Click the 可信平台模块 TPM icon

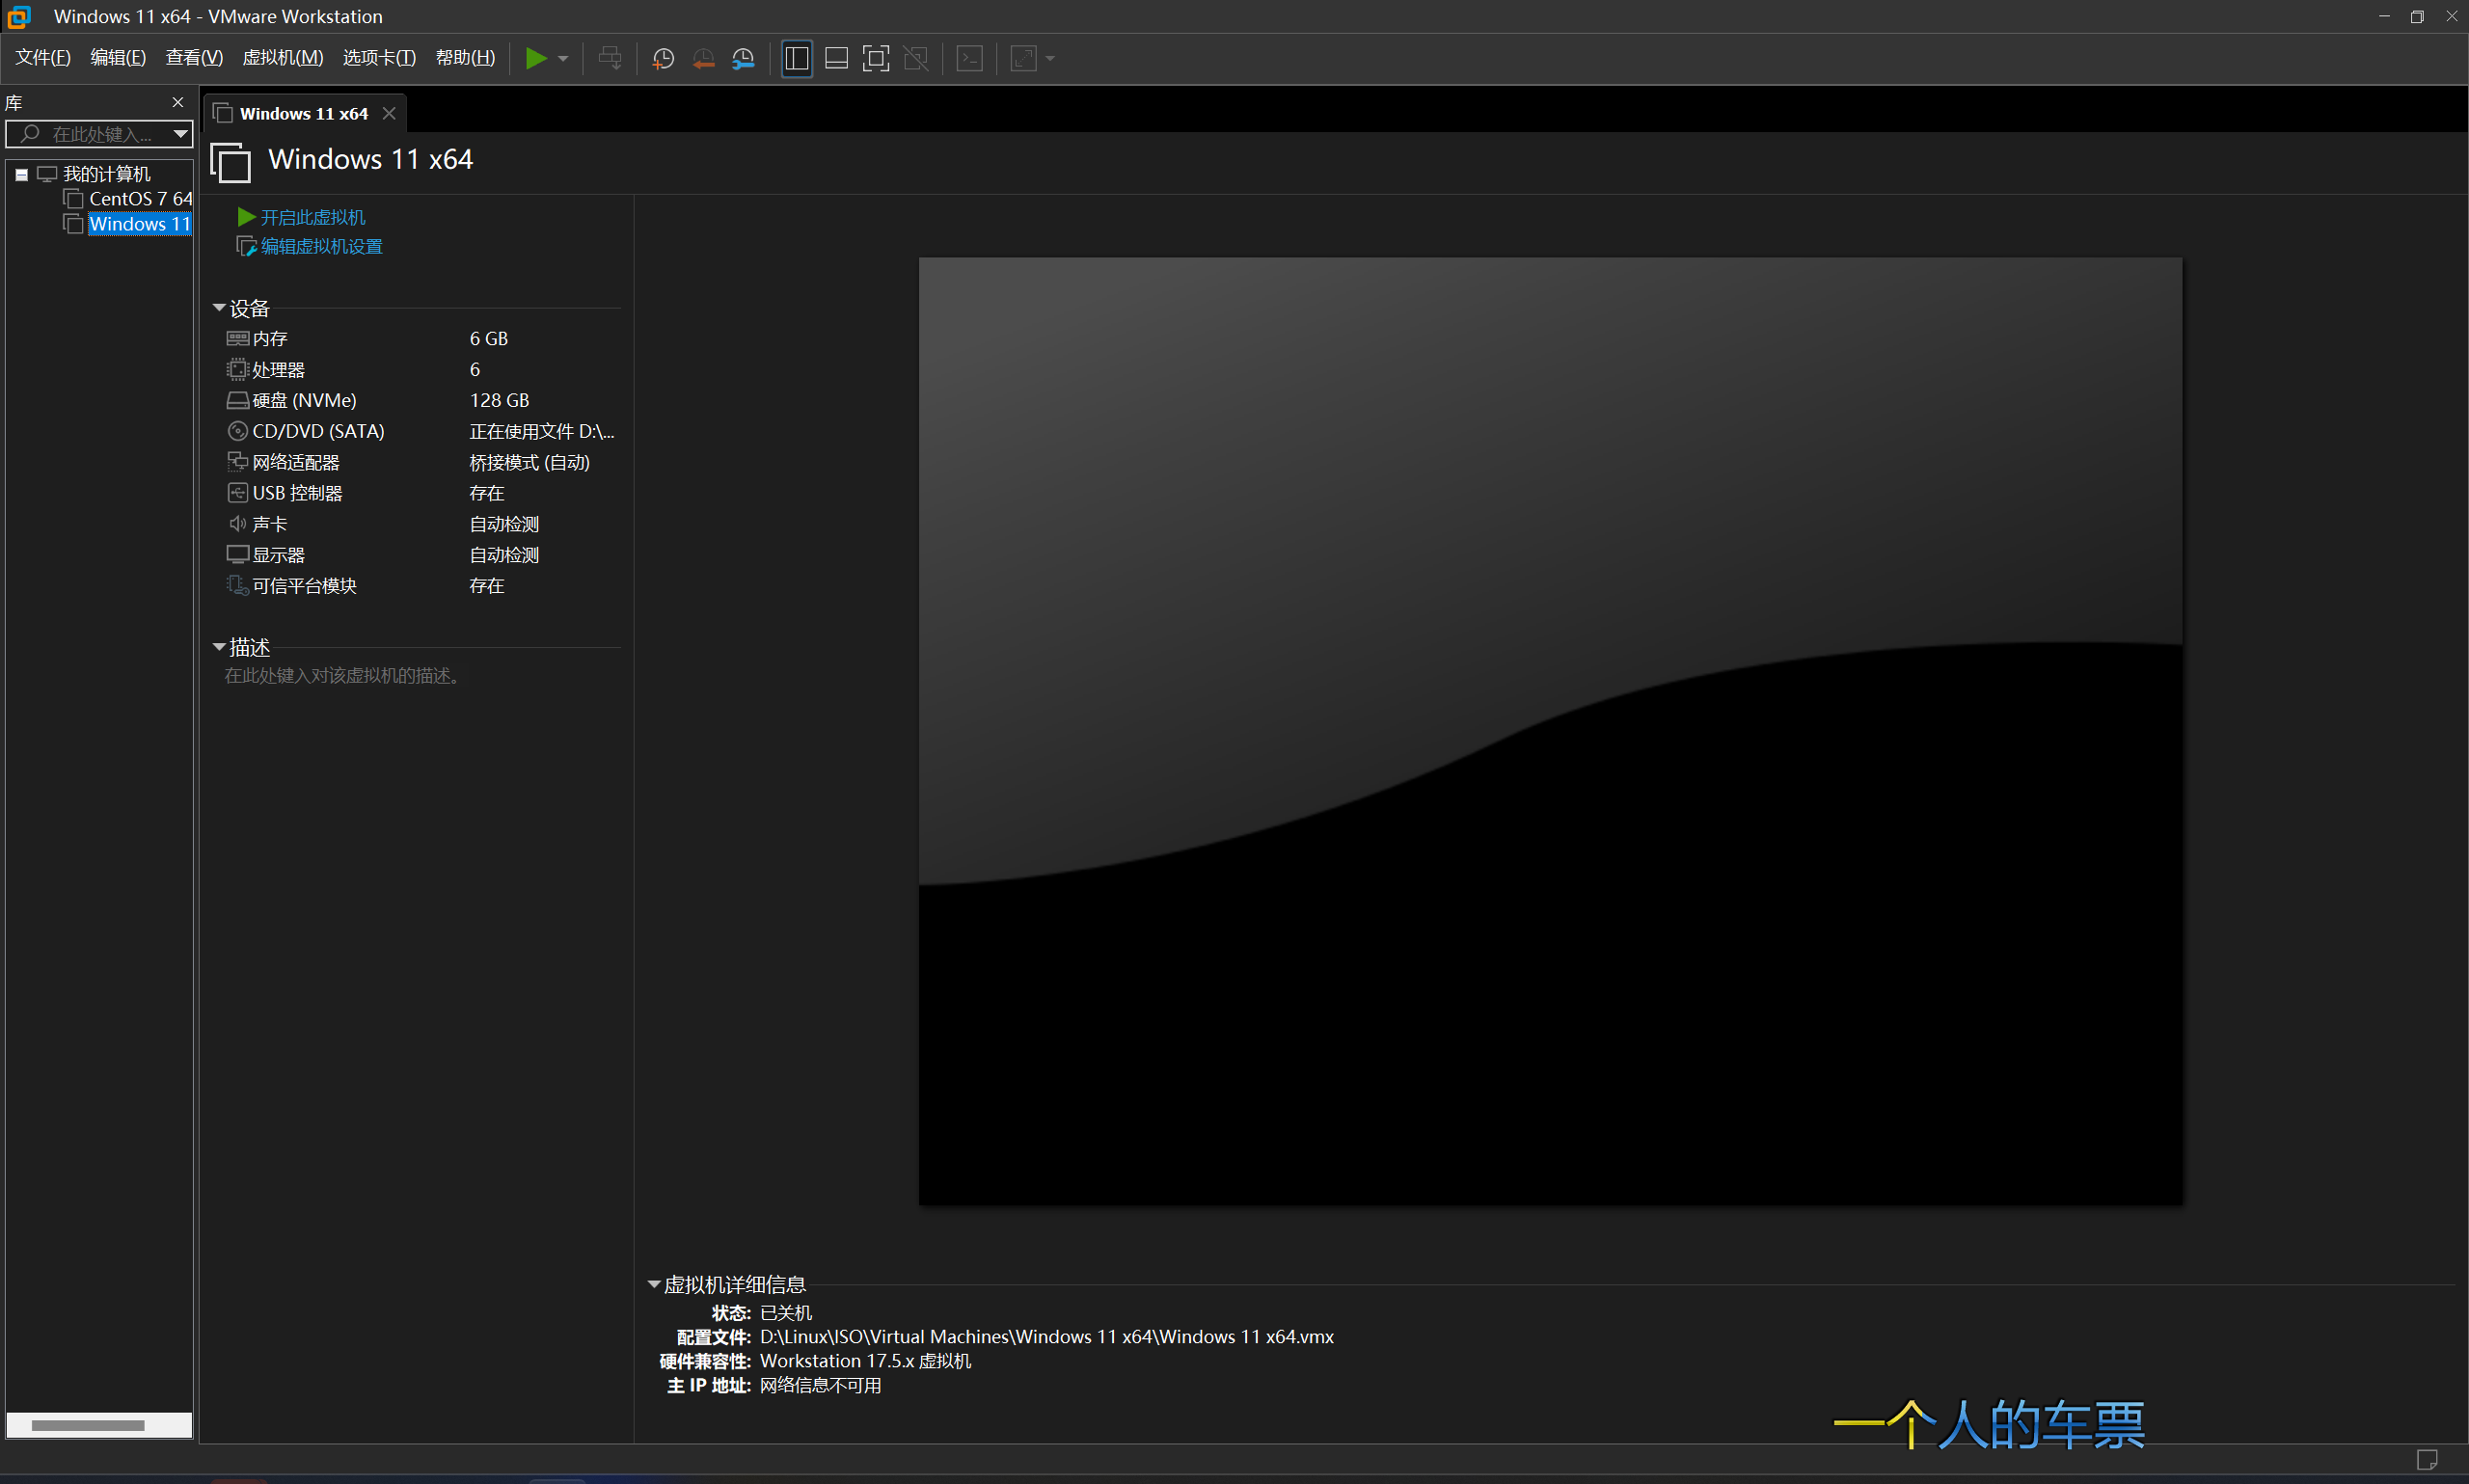[238, 585]
